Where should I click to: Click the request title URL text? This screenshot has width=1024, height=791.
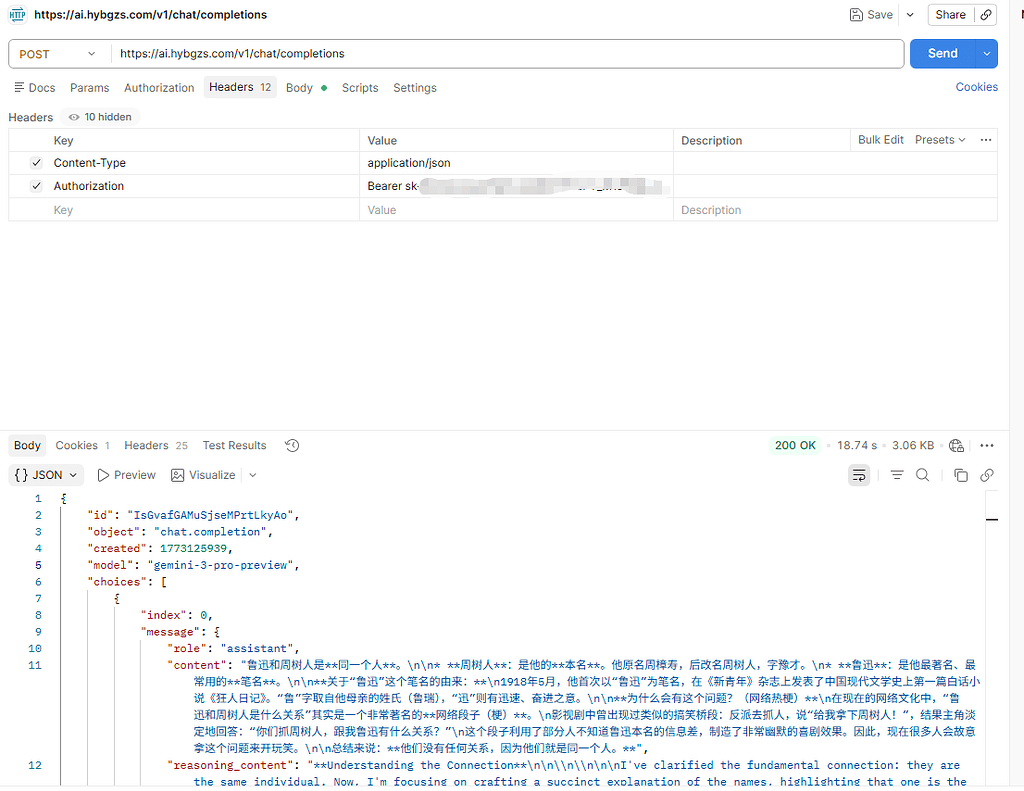(x=150, y=14)
